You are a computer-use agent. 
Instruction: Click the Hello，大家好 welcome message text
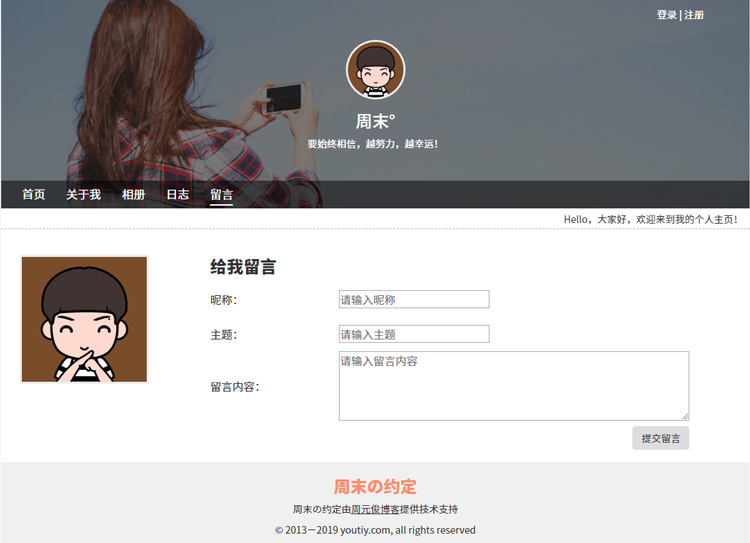click(651, 220)
